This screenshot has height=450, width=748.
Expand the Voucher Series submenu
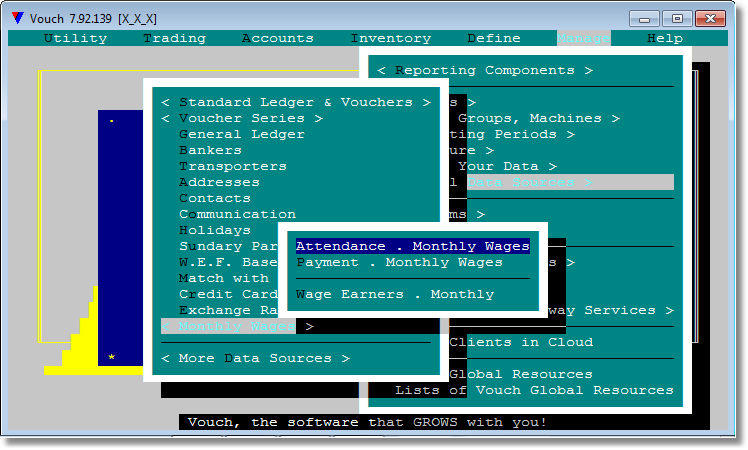point(242,118)
